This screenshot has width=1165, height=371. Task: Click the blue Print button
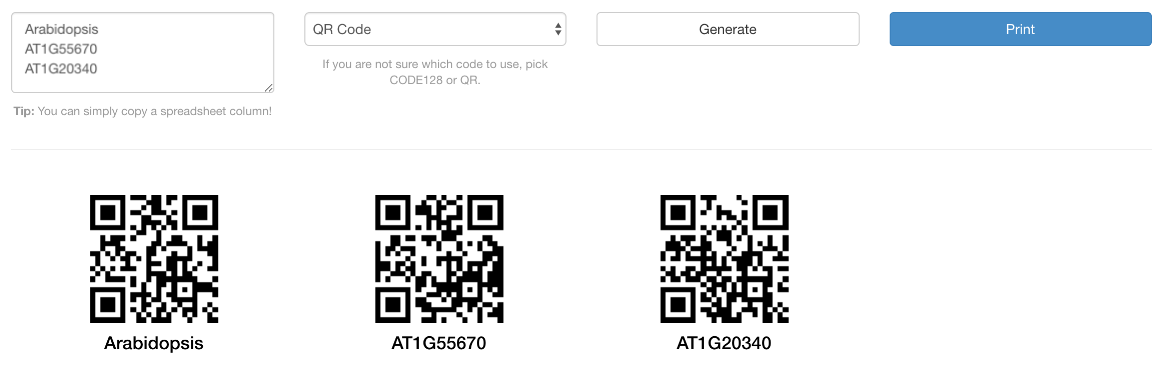[x=1020, y=29]
